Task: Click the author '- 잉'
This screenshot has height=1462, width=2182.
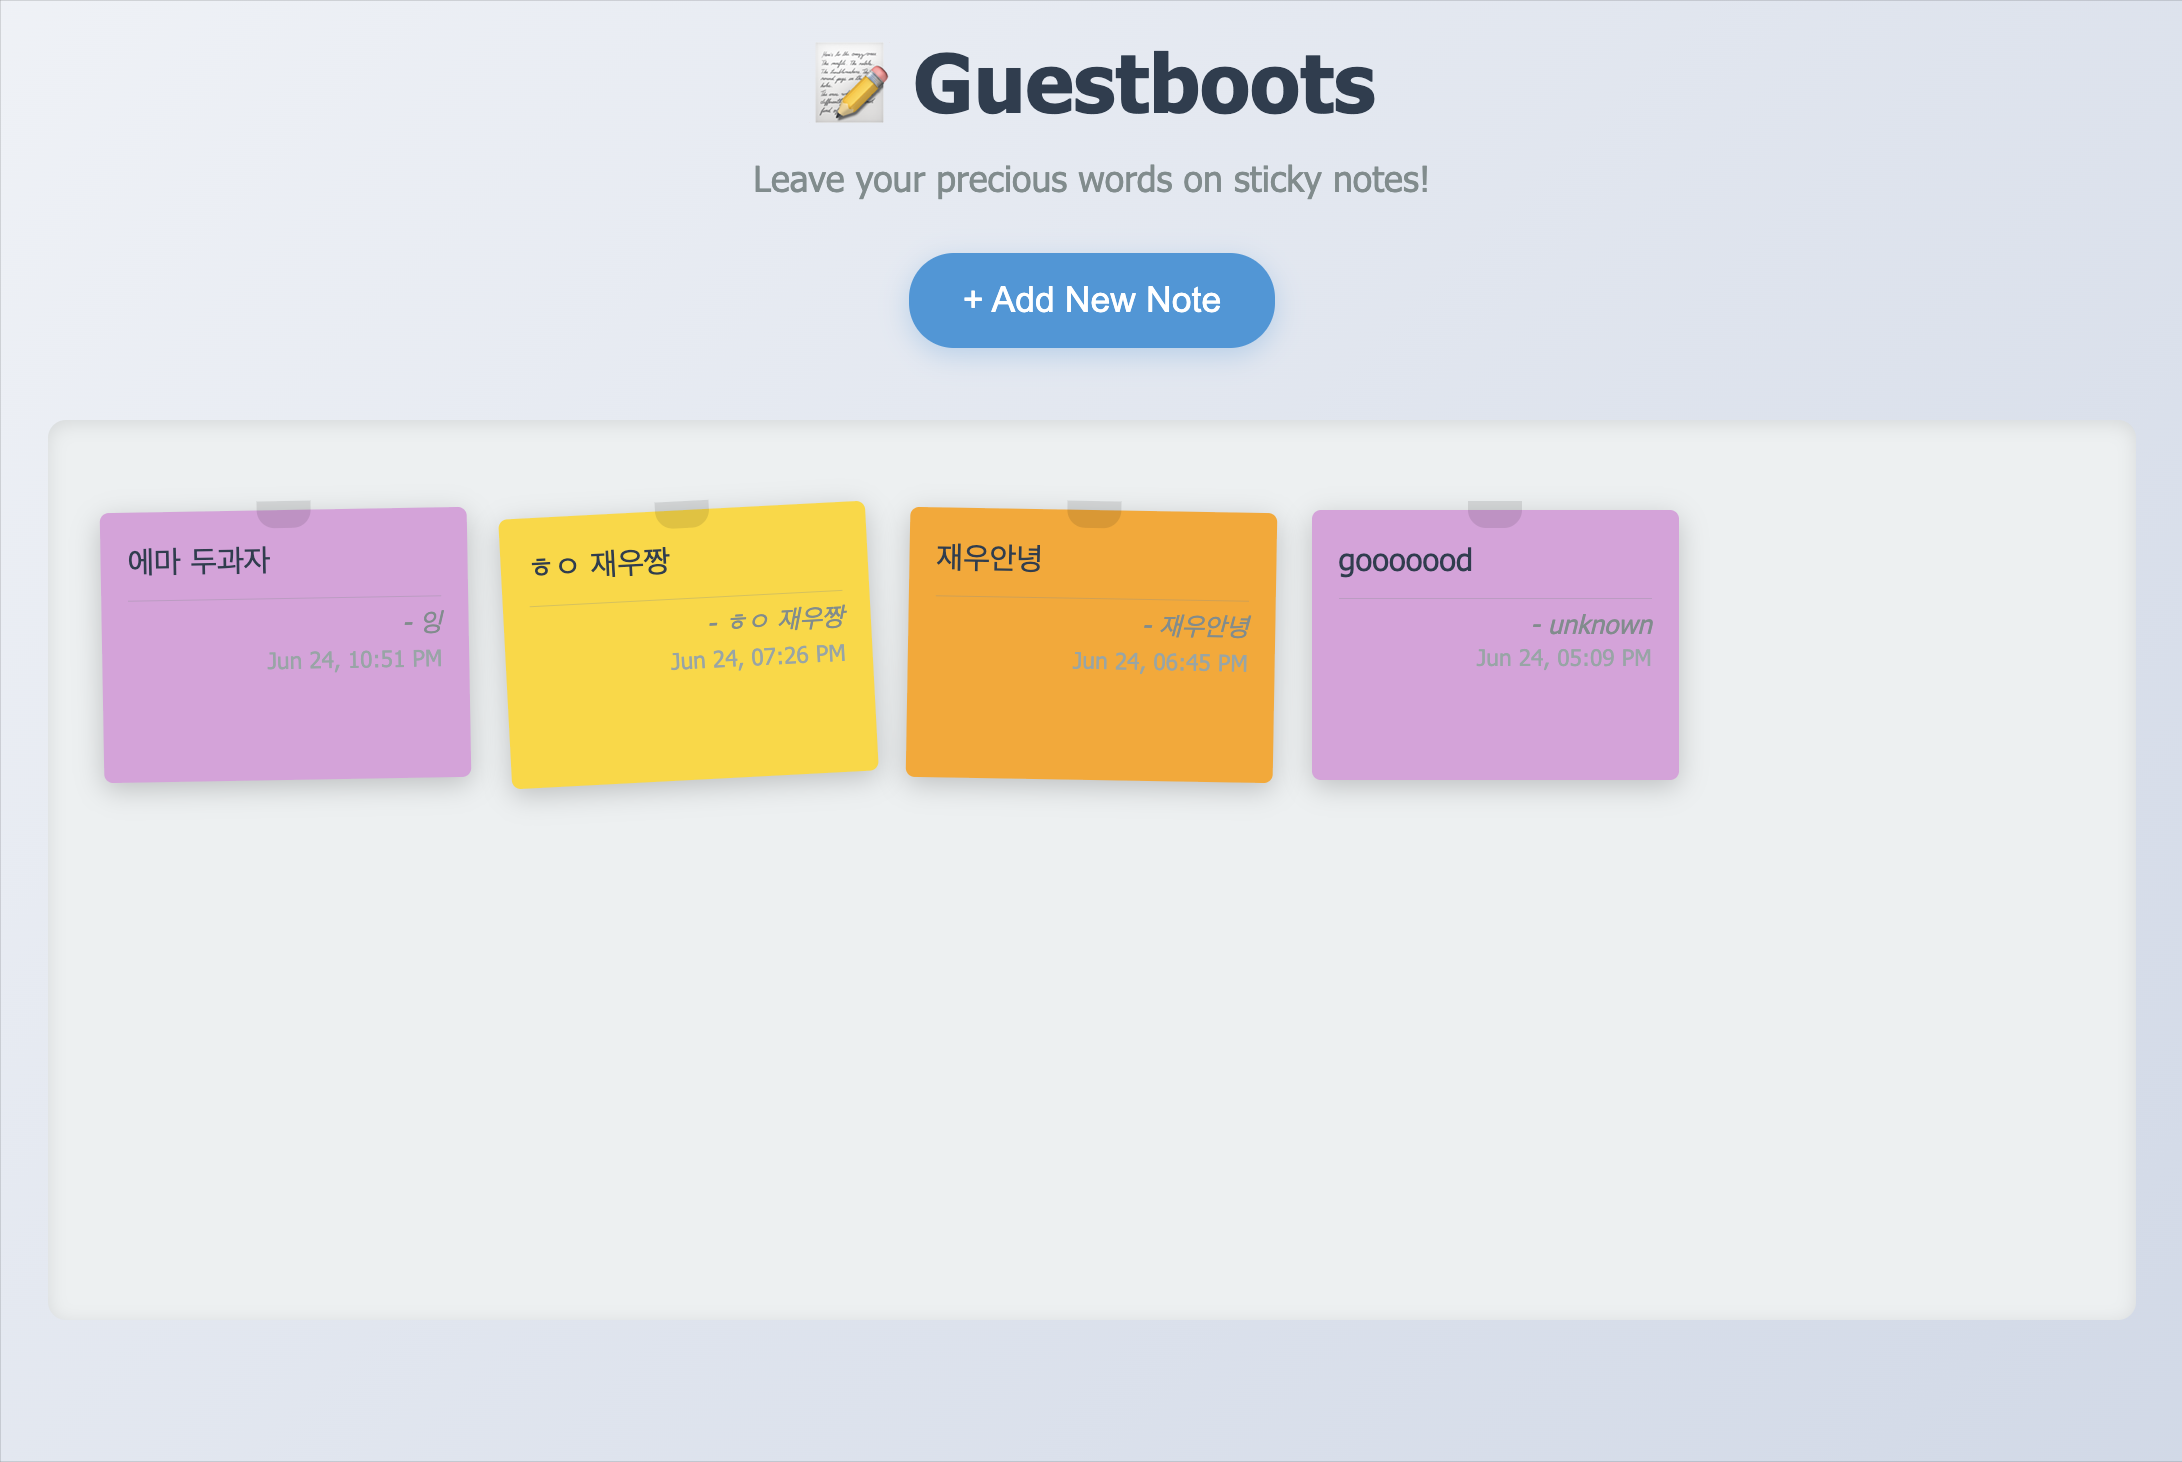Action: coord(424,622)
